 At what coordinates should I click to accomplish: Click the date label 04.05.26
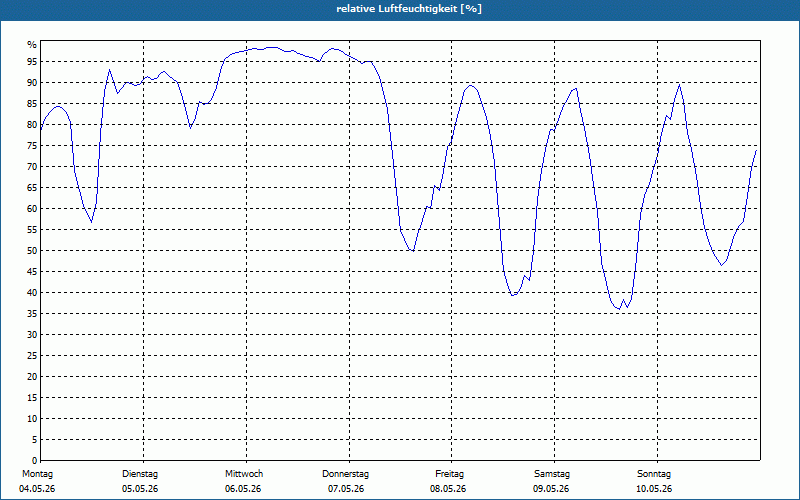point(37,489)
